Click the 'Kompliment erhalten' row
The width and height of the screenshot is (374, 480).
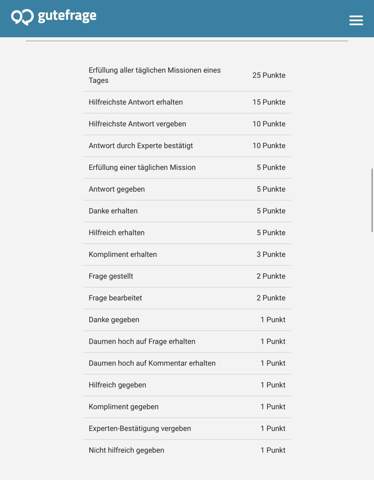[x=187, y=254]
